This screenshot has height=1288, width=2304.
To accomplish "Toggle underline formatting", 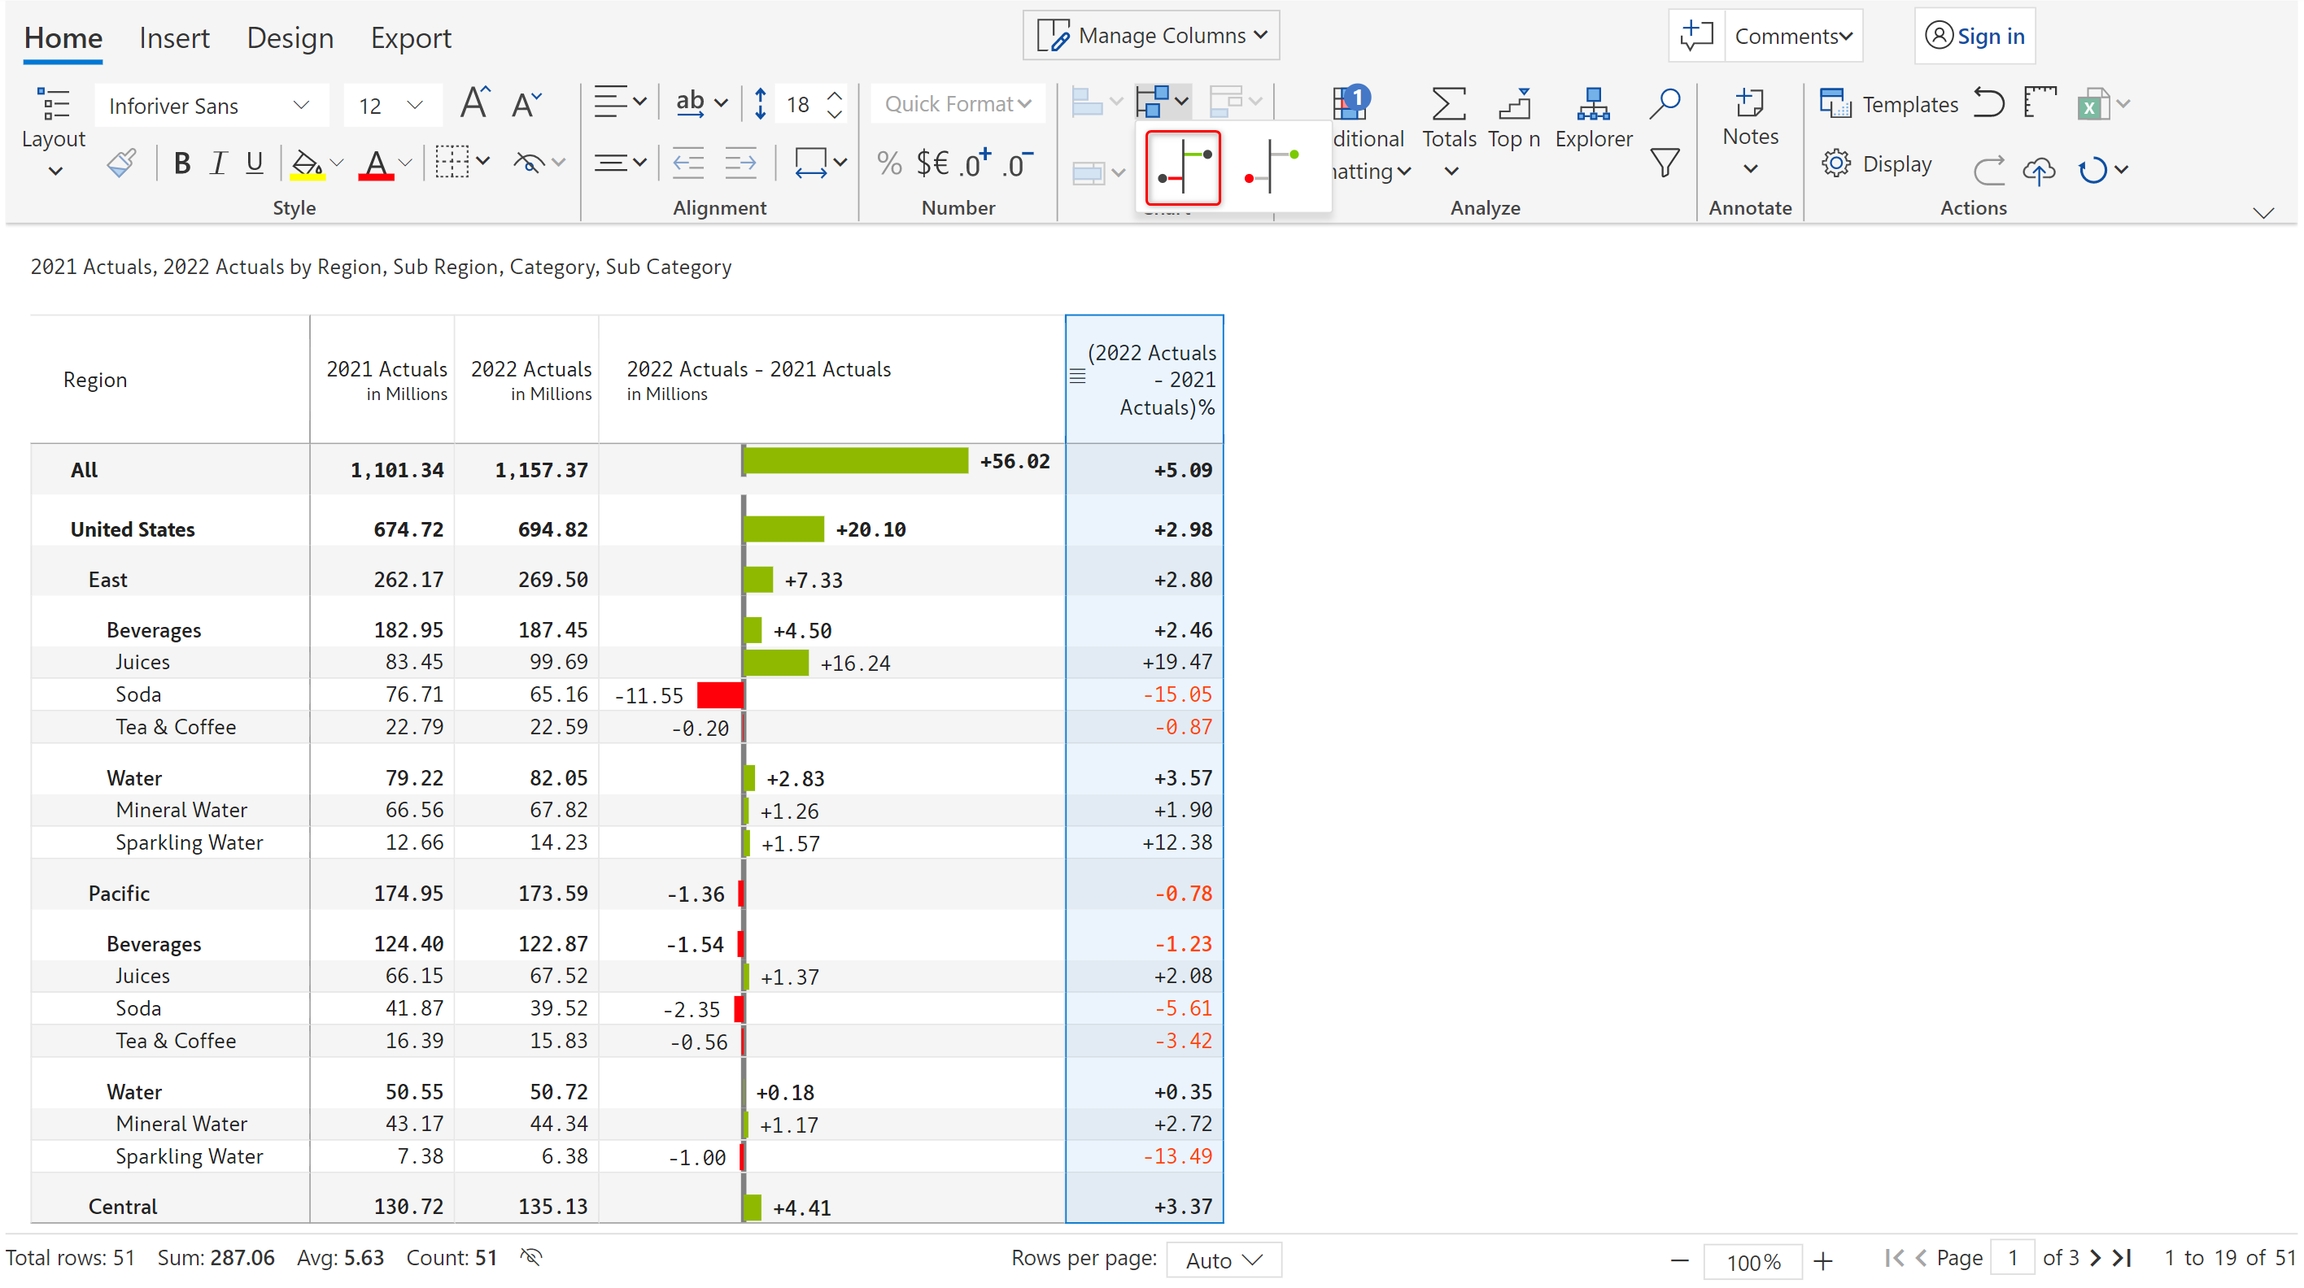I will pyautogui.click(x=254, y=163).
